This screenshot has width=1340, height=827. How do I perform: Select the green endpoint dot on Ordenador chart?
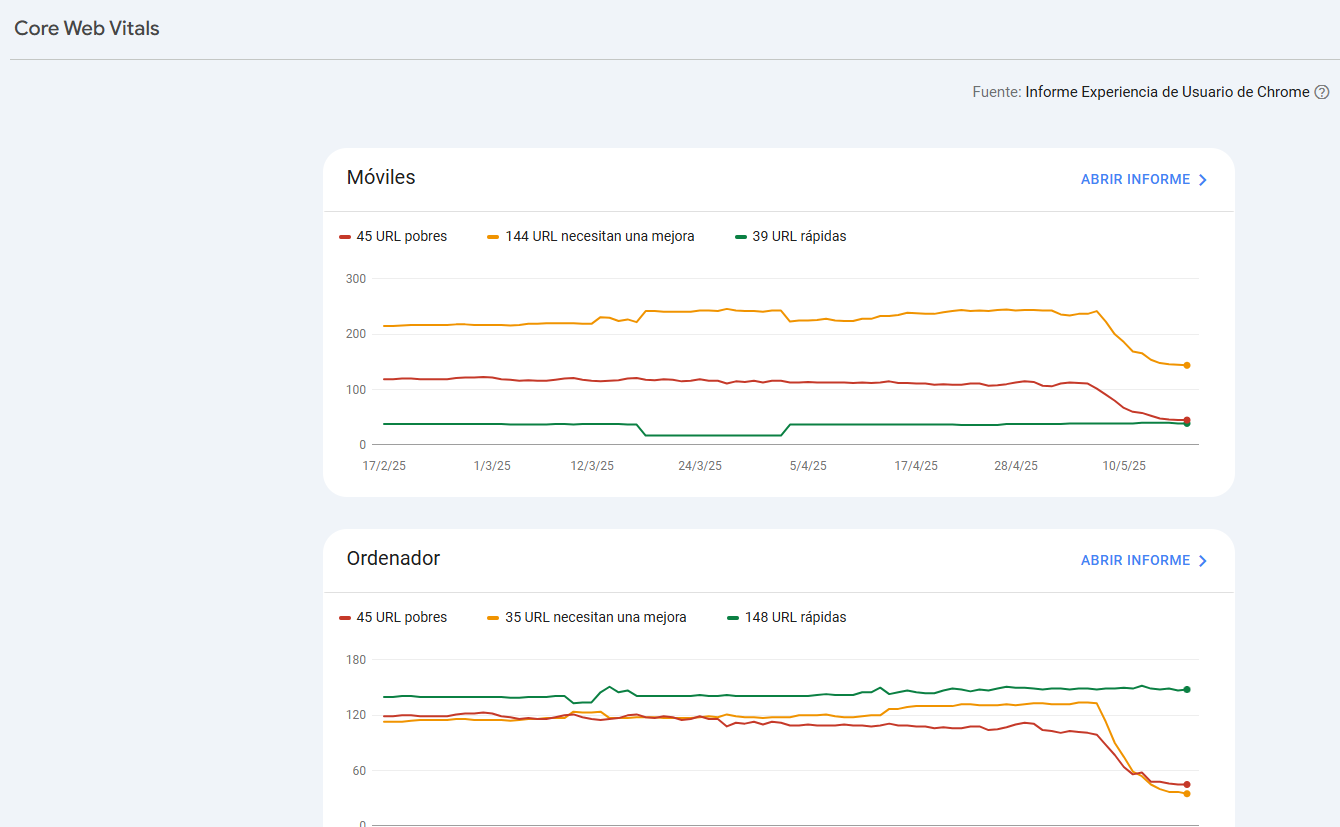pos(1187,689)
